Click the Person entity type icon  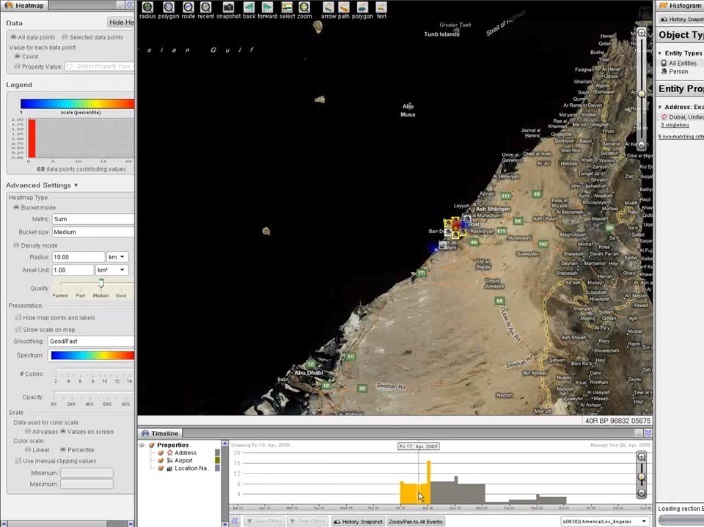(x=664, y=71)
